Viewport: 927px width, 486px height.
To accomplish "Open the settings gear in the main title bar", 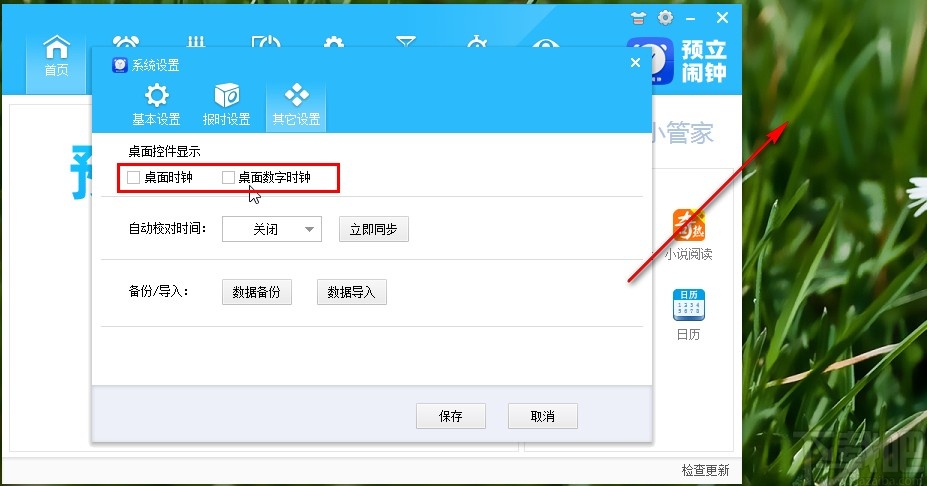I will coord(666,18).
